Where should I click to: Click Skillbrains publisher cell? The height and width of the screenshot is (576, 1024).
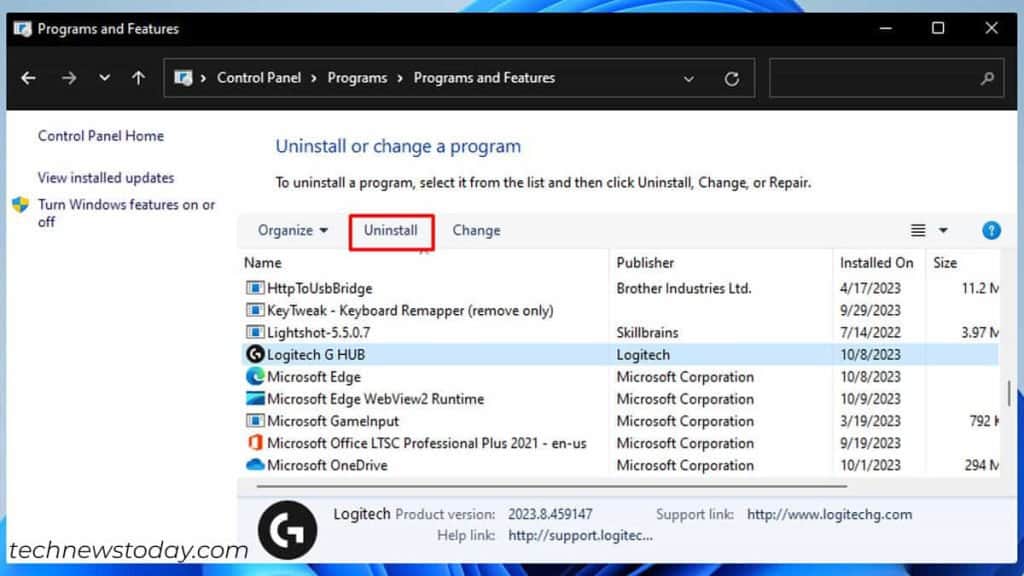(647, 332)
